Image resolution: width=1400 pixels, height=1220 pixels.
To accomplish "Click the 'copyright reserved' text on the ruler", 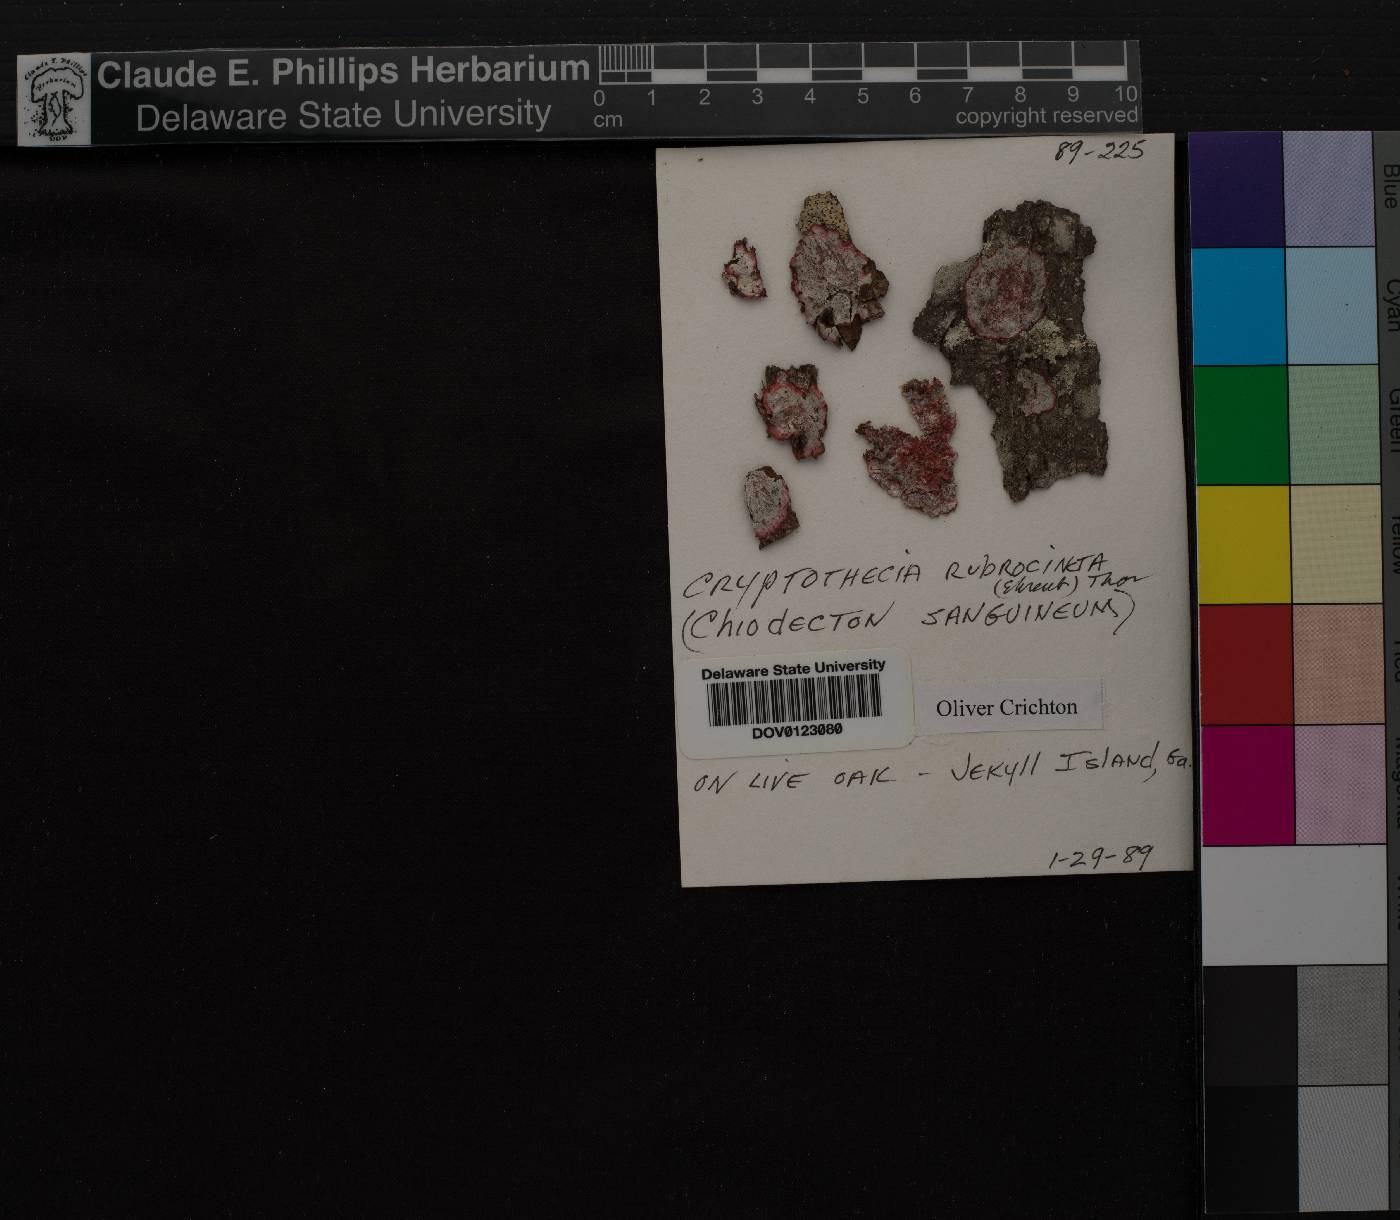I will click(1046, 116).
